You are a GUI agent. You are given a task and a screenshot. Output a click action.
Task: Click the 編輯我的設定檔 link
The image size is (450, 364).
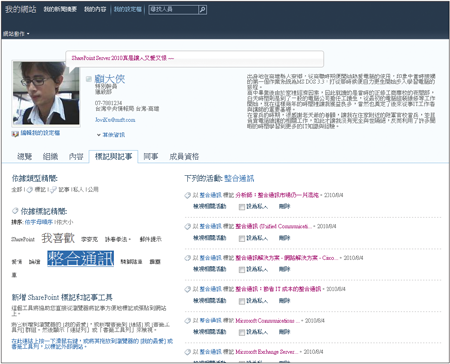pyautogui.click(x=40, y=133)
